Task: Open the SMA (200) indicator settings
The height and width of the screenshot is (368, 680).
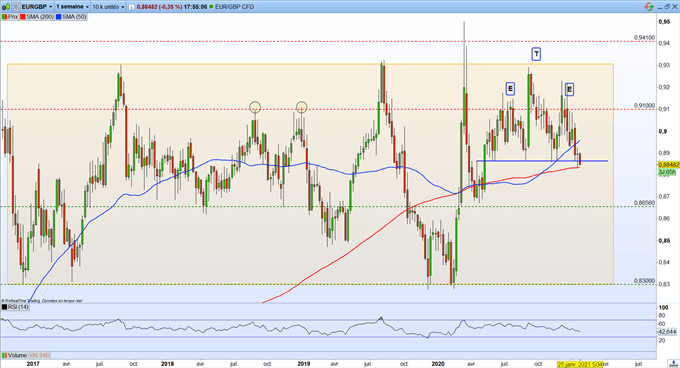Action: point(40,17)
